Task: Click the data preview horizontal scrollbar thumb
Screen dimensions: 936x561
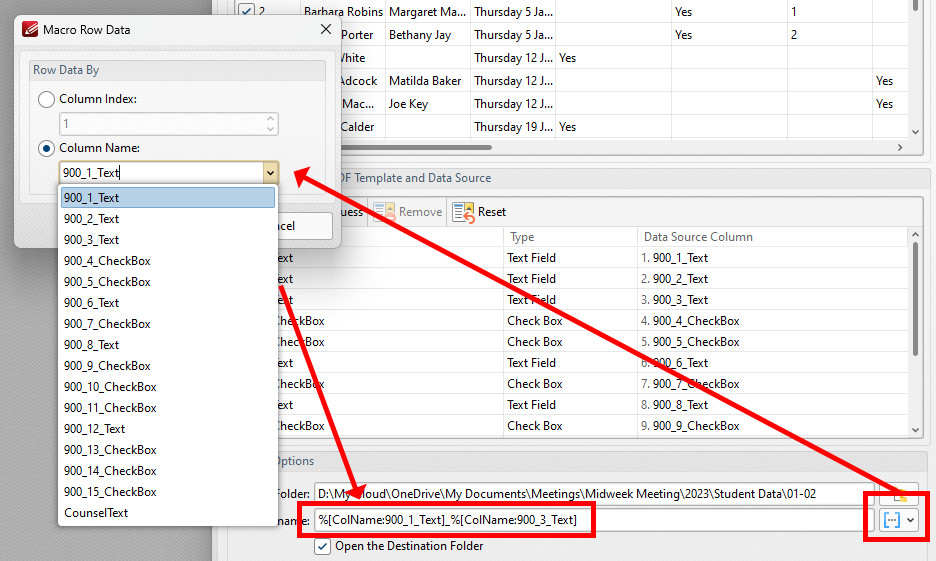Action: click(416, 147)
